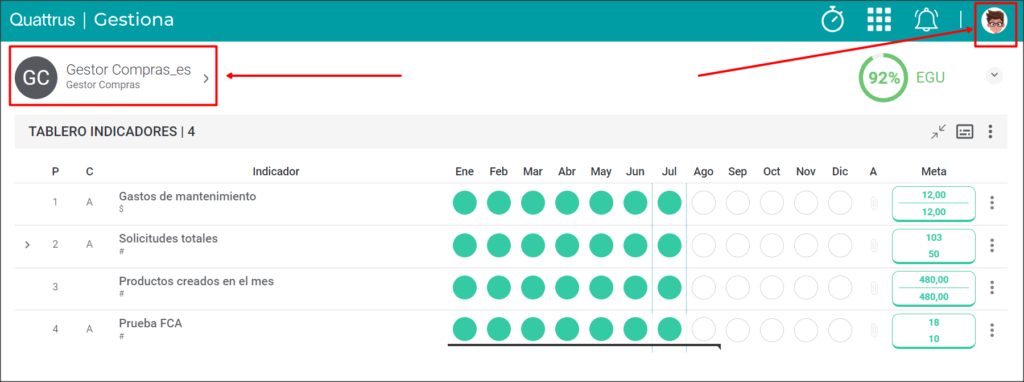
Task: Click the GC initials avatar circle
Action: click(36, 77)
